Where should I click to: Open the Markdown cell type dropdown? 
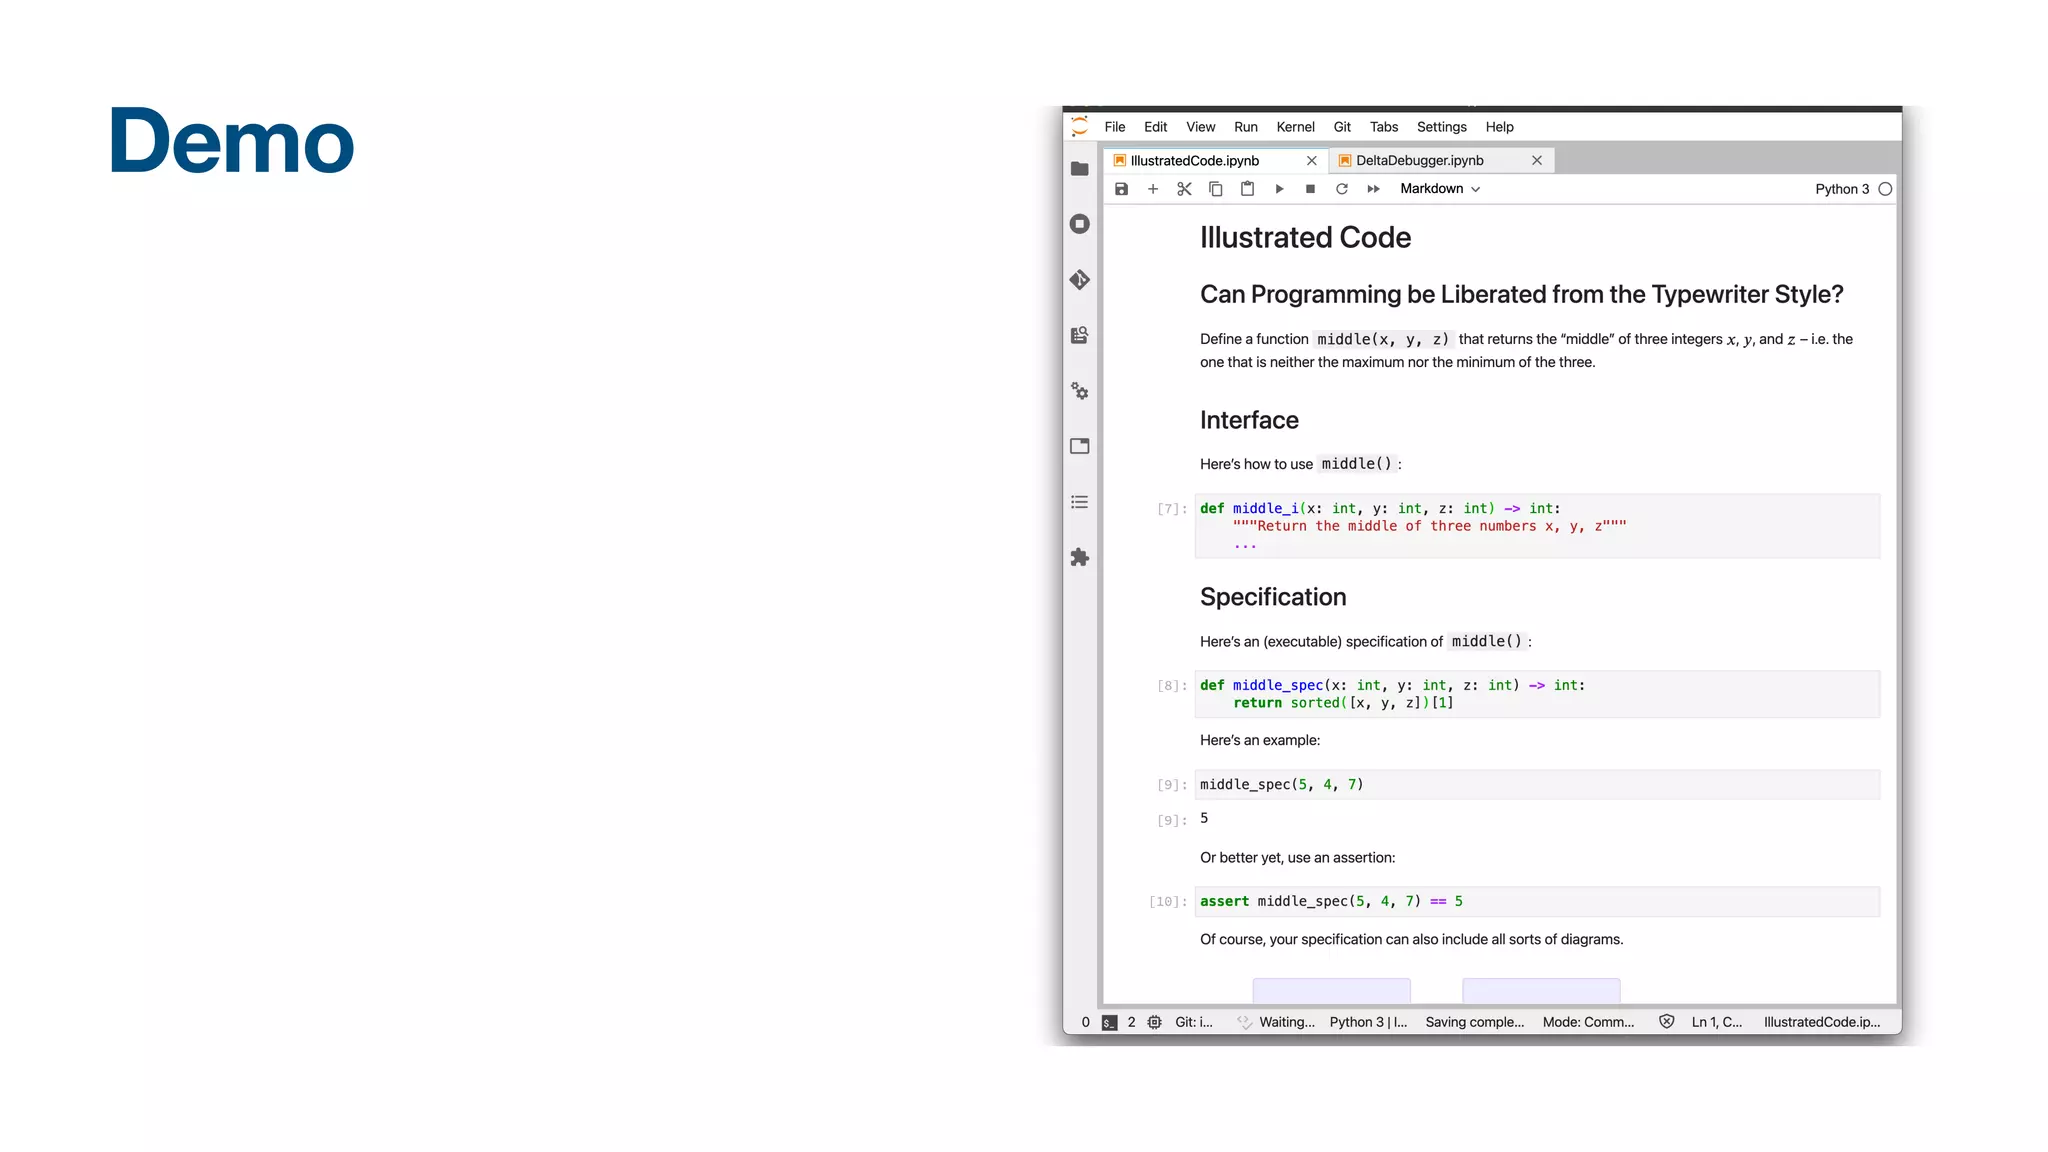point(1439,189)
